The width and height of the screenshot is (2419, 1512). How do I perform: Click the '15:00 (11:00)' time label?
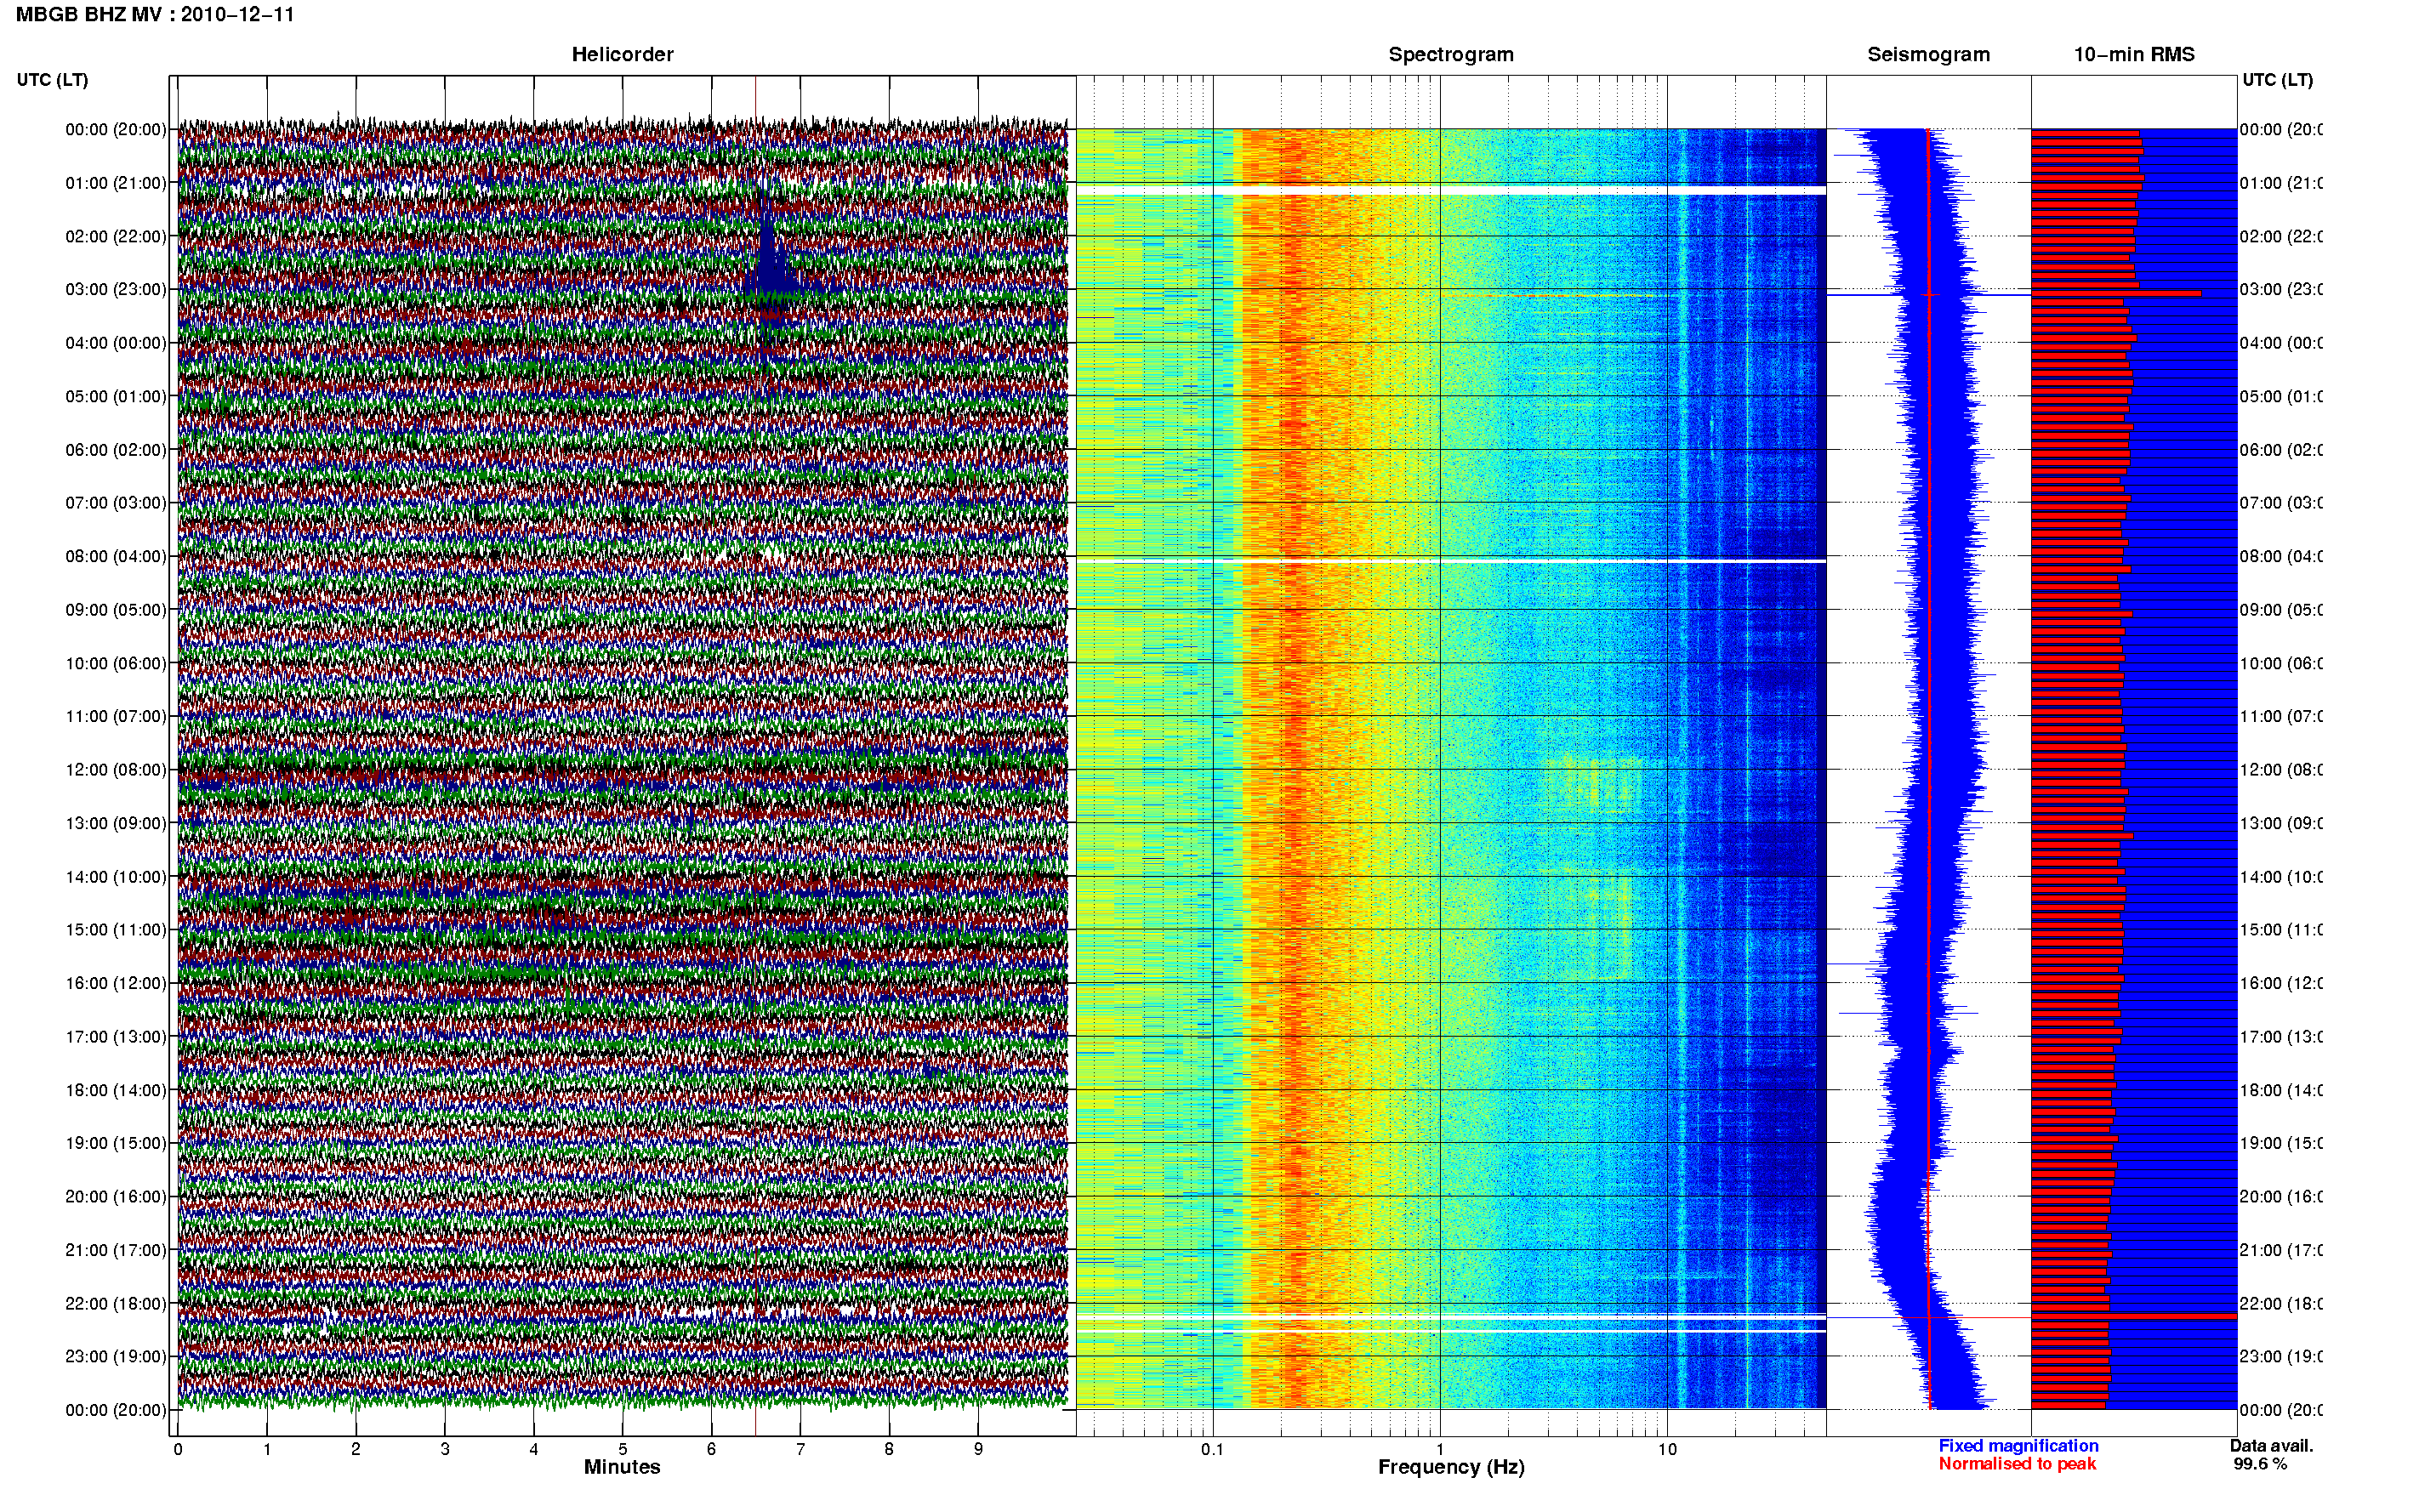click(x=116, y=929)
